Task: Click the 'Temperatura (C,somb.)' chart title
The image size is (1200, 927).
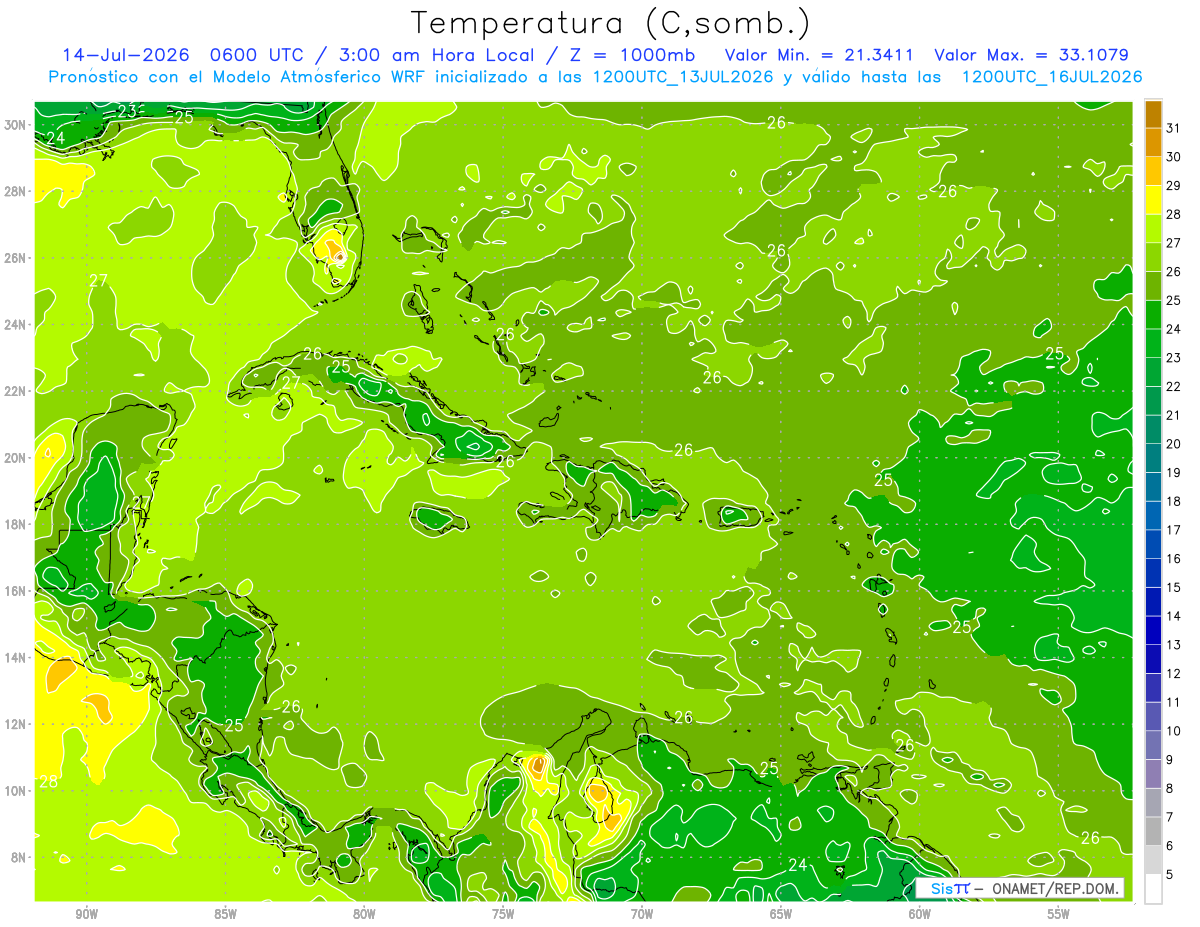Action: pyautogui.click(x=610, y=23)
